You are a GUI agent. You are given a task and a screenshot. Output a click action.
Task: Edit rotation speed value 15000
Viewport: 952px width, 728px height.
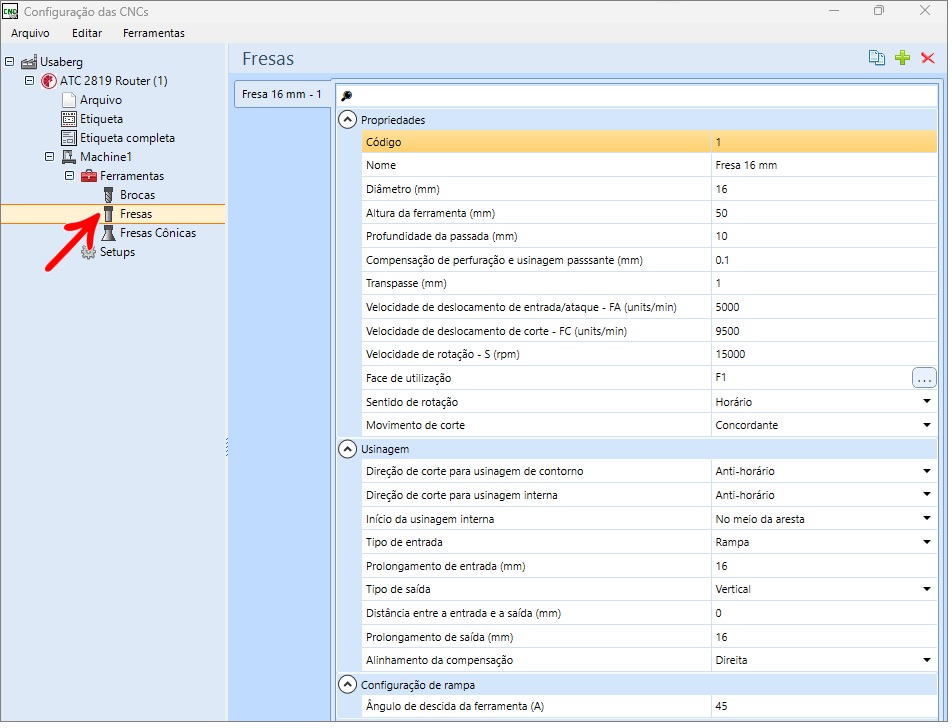[x=823, y=355]
